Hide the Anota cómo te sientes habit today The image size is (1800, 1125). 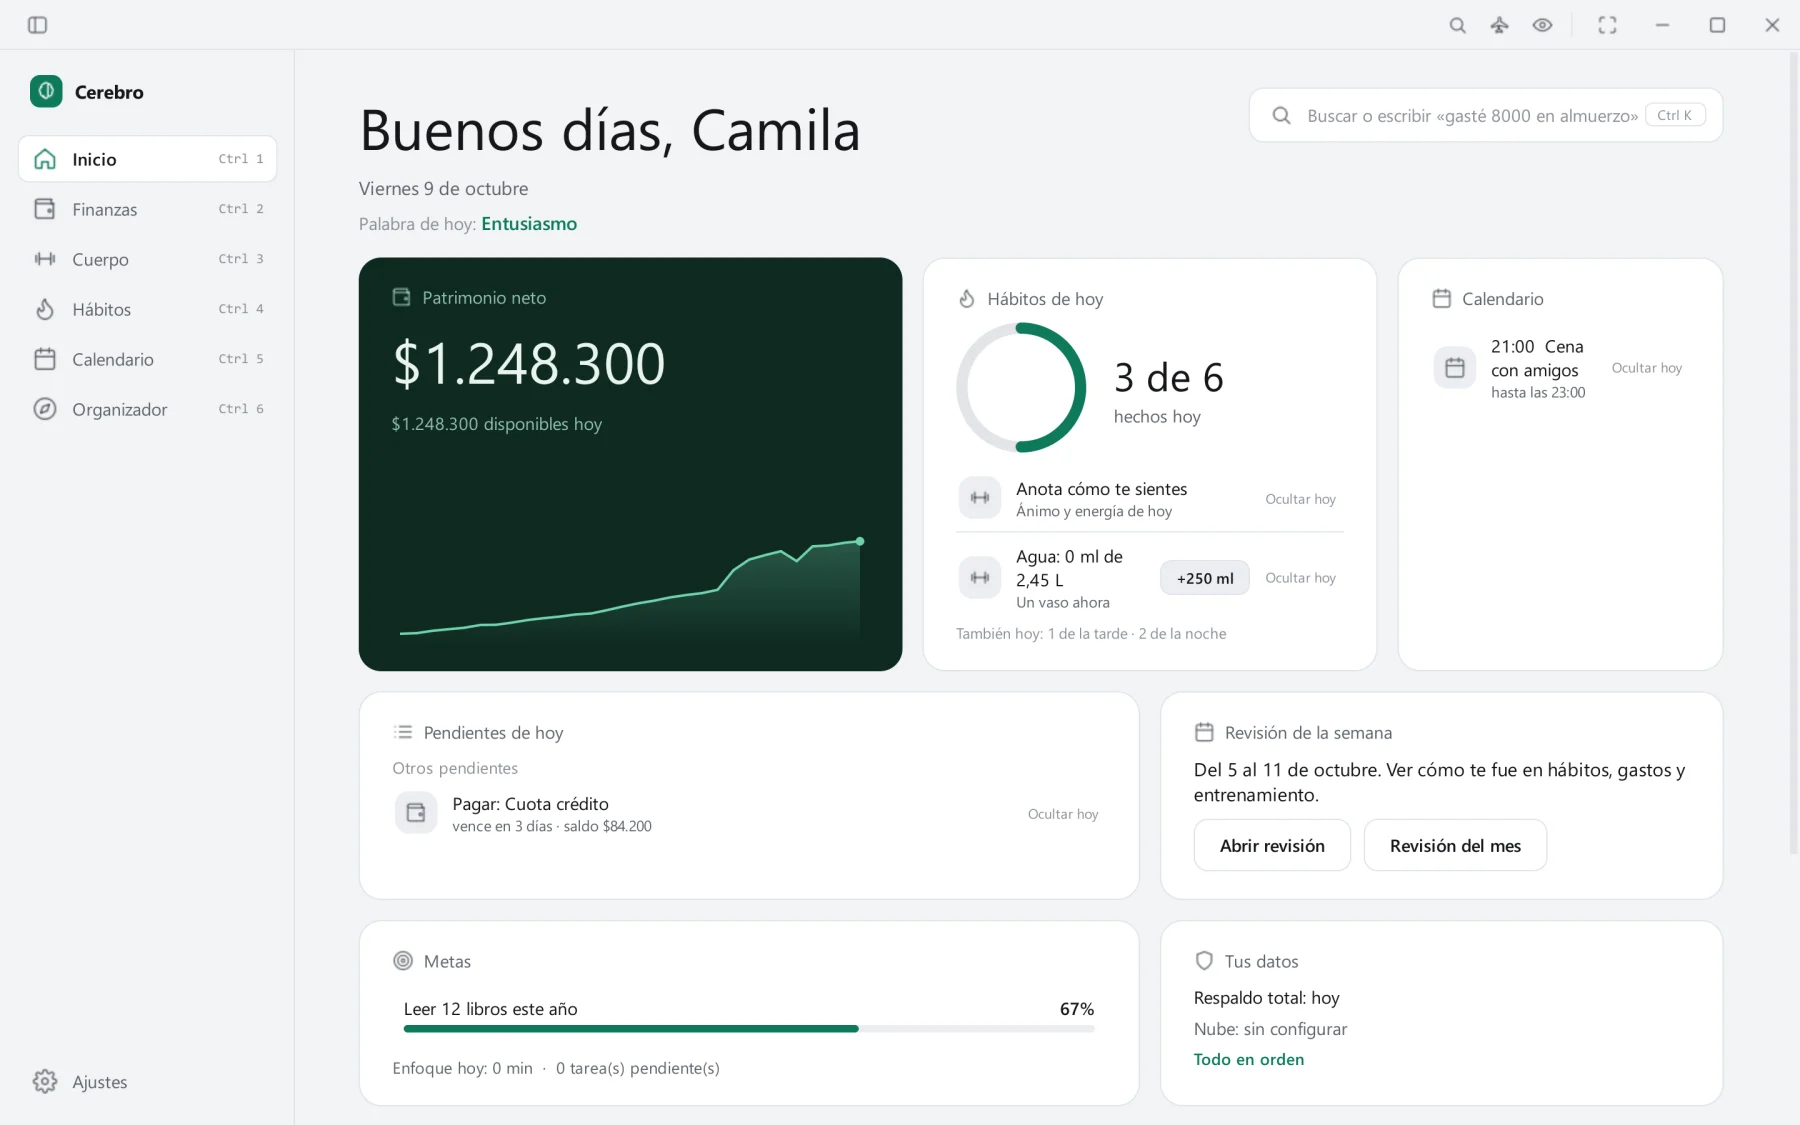pyautogui.click(x=1300, y=499)
